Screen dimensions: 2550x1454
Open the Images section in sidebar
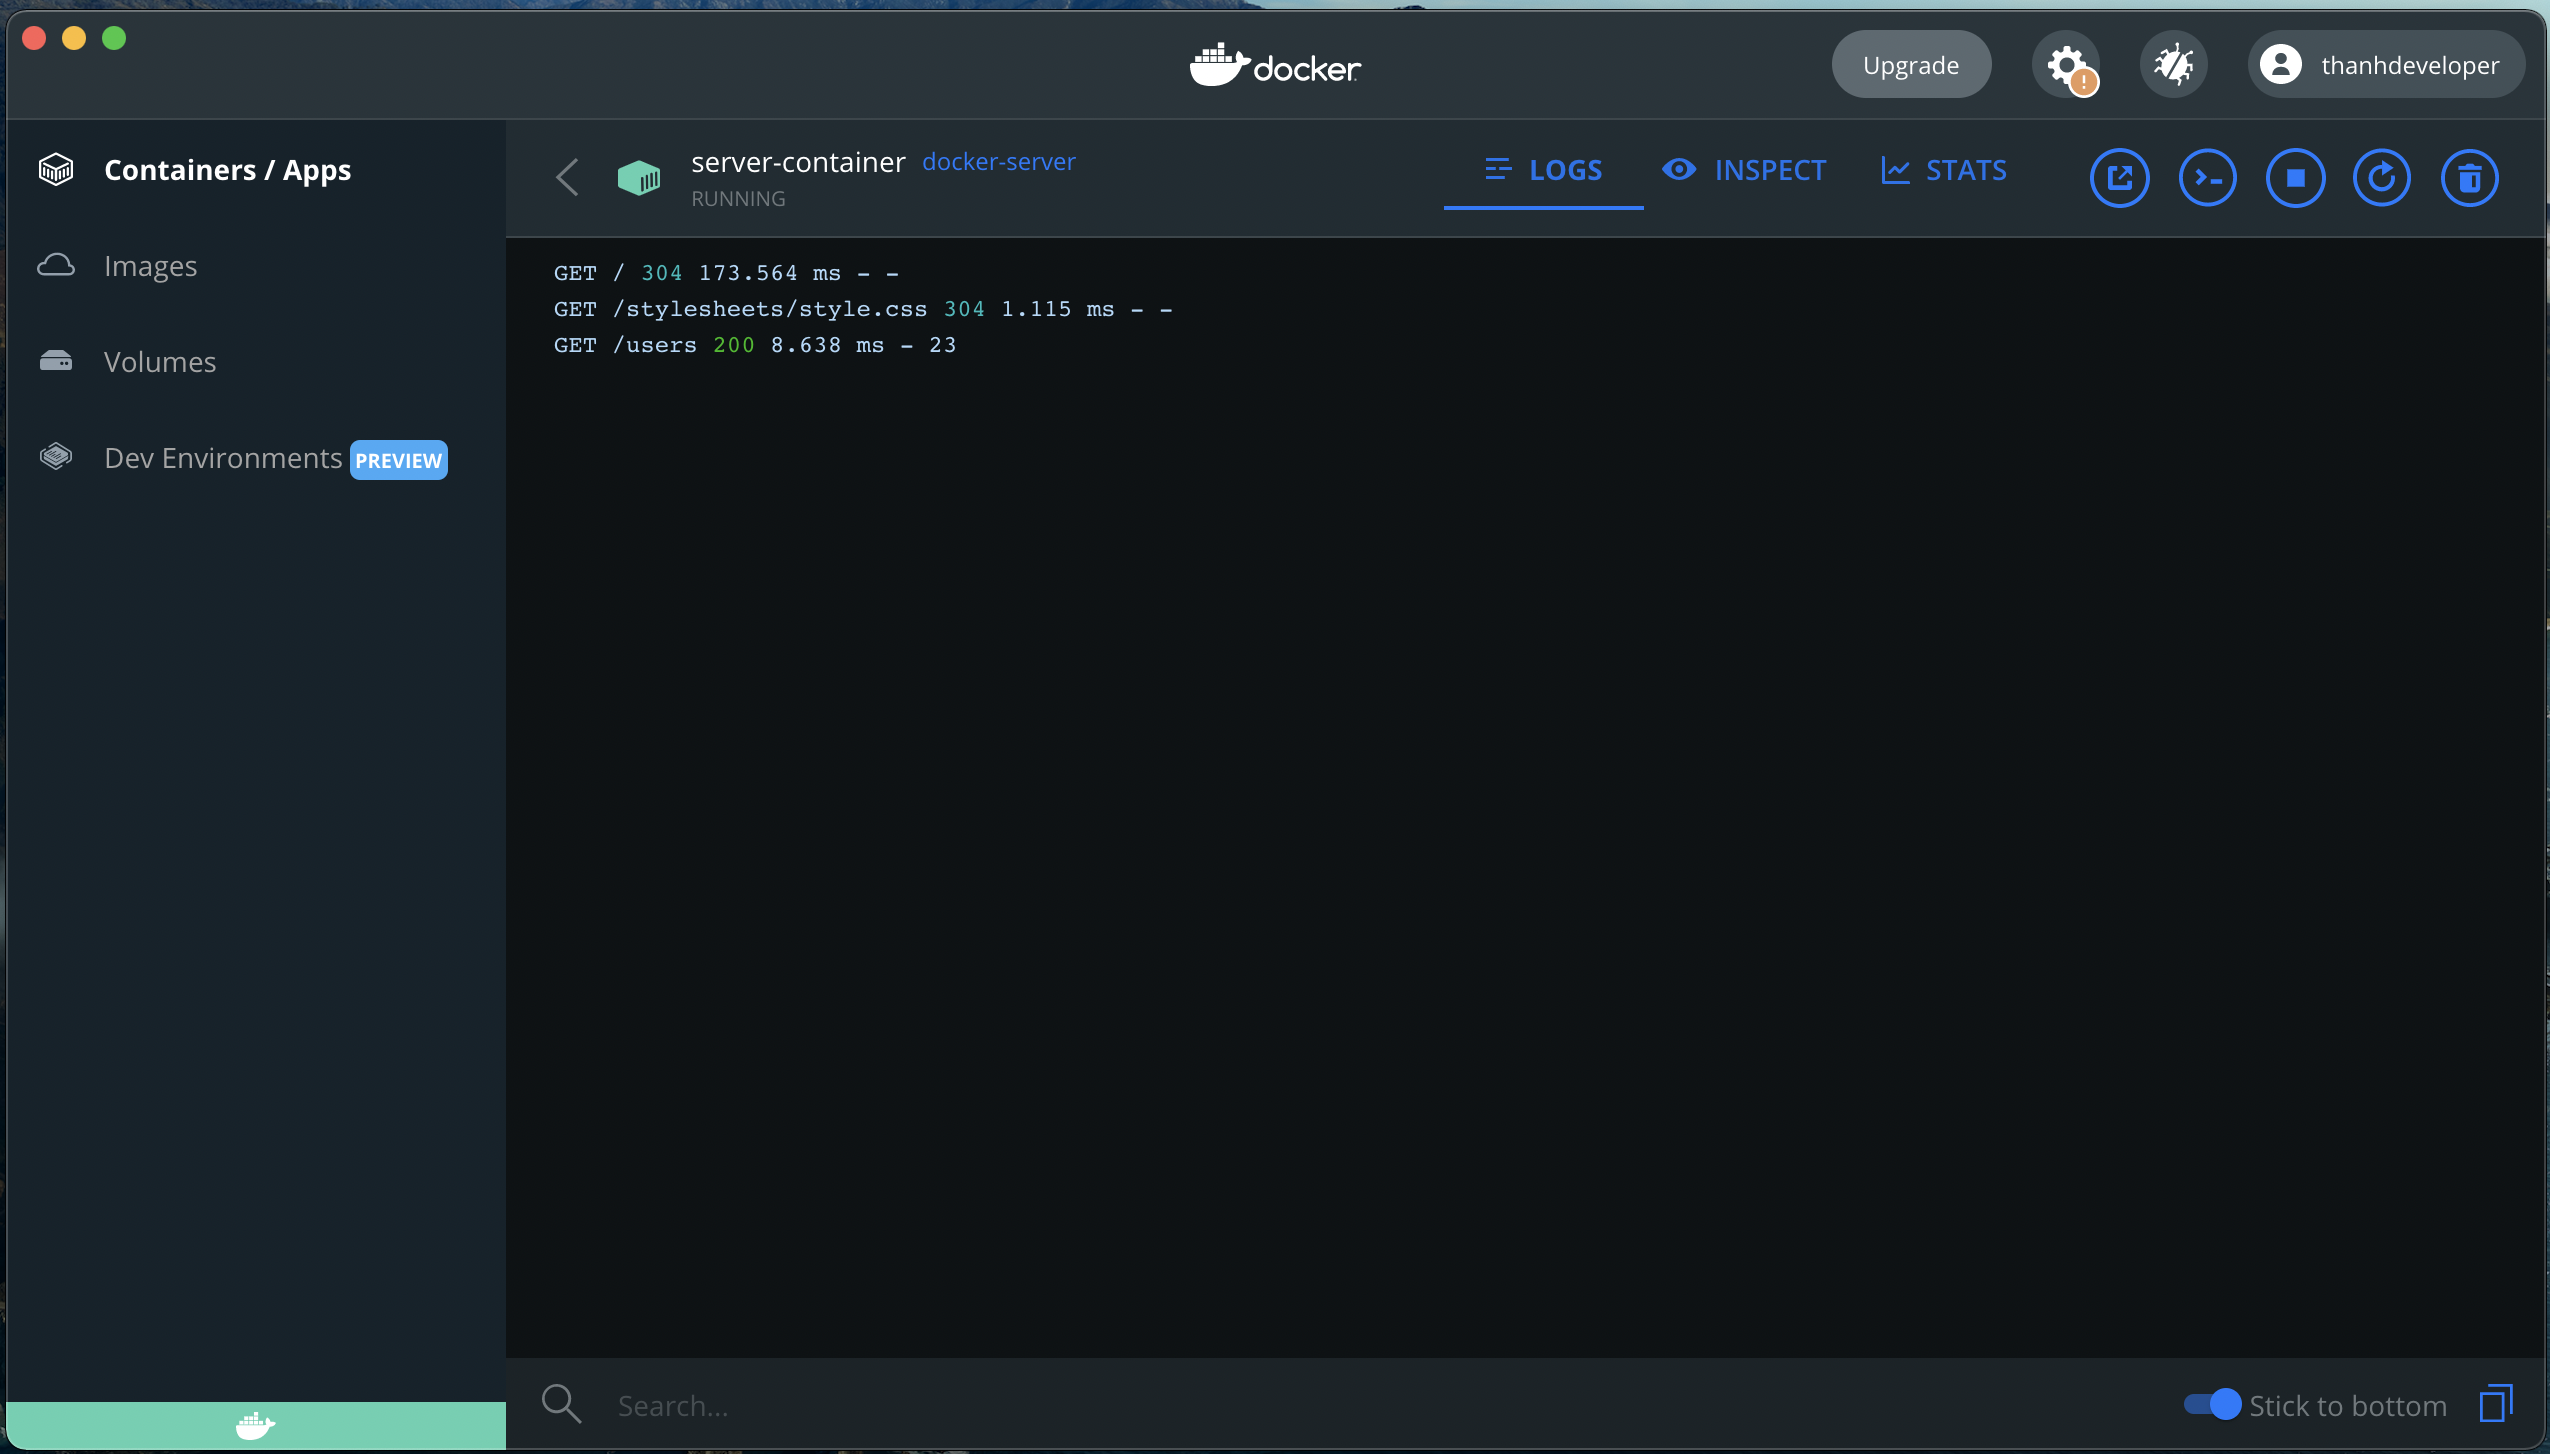pos(149,265)
